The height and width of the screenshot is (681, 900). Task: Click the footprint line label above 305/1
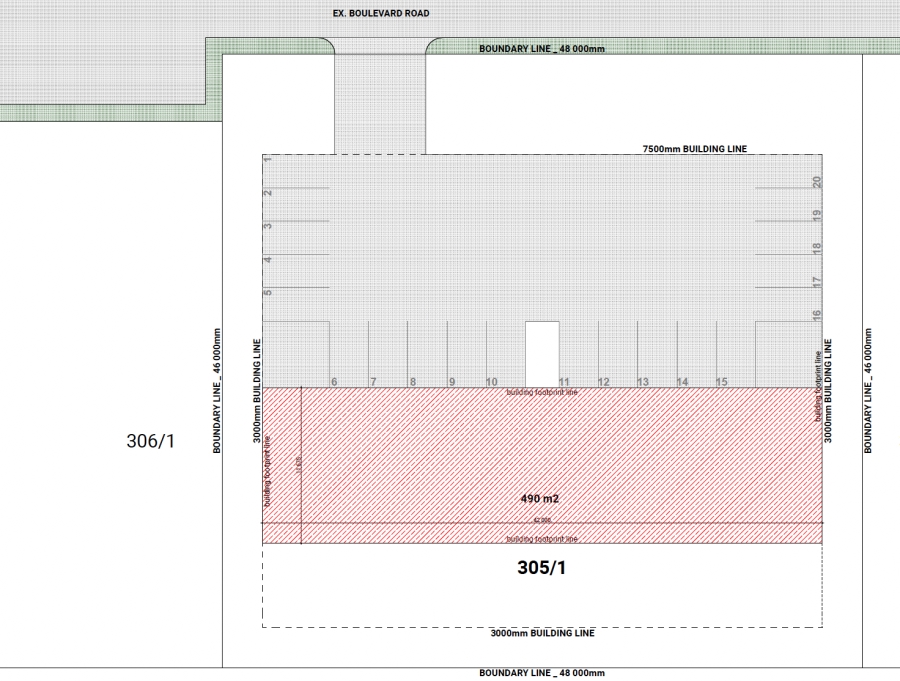[x=542, y=539]
